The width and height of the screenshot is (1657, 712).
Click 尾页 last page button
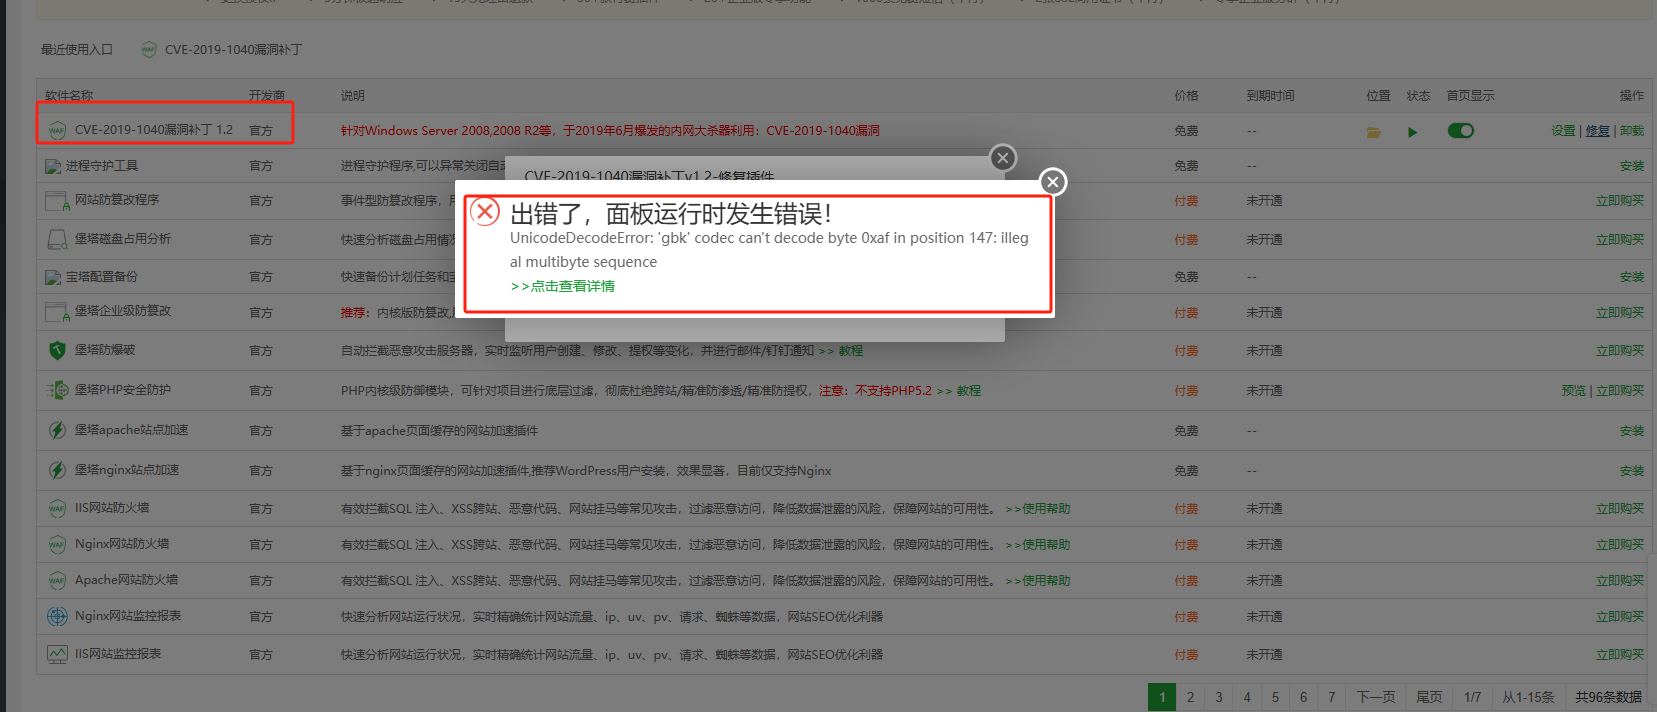point(1429,697)
